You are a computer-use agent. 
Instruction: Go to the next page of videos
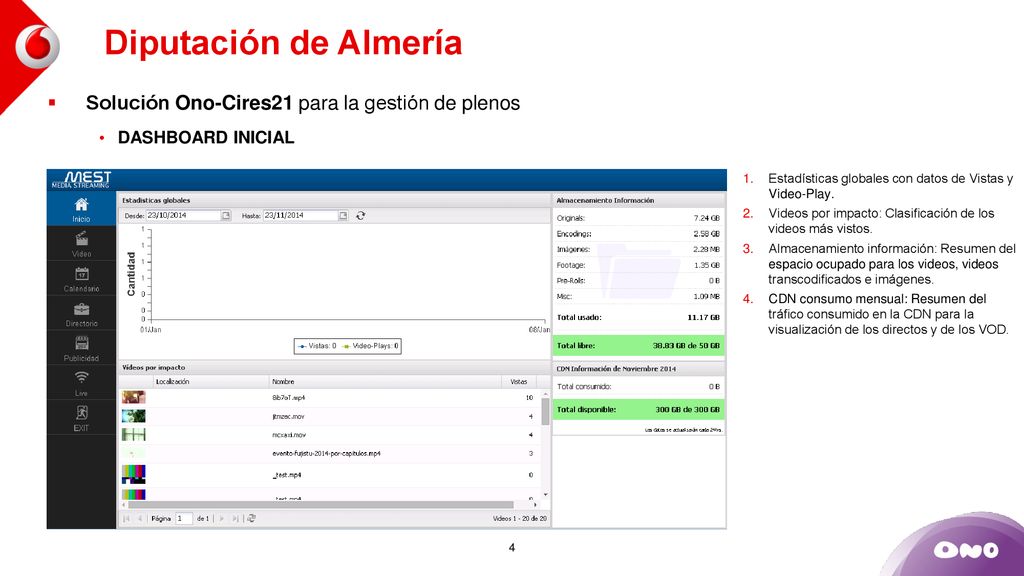(x=221, y=519)
